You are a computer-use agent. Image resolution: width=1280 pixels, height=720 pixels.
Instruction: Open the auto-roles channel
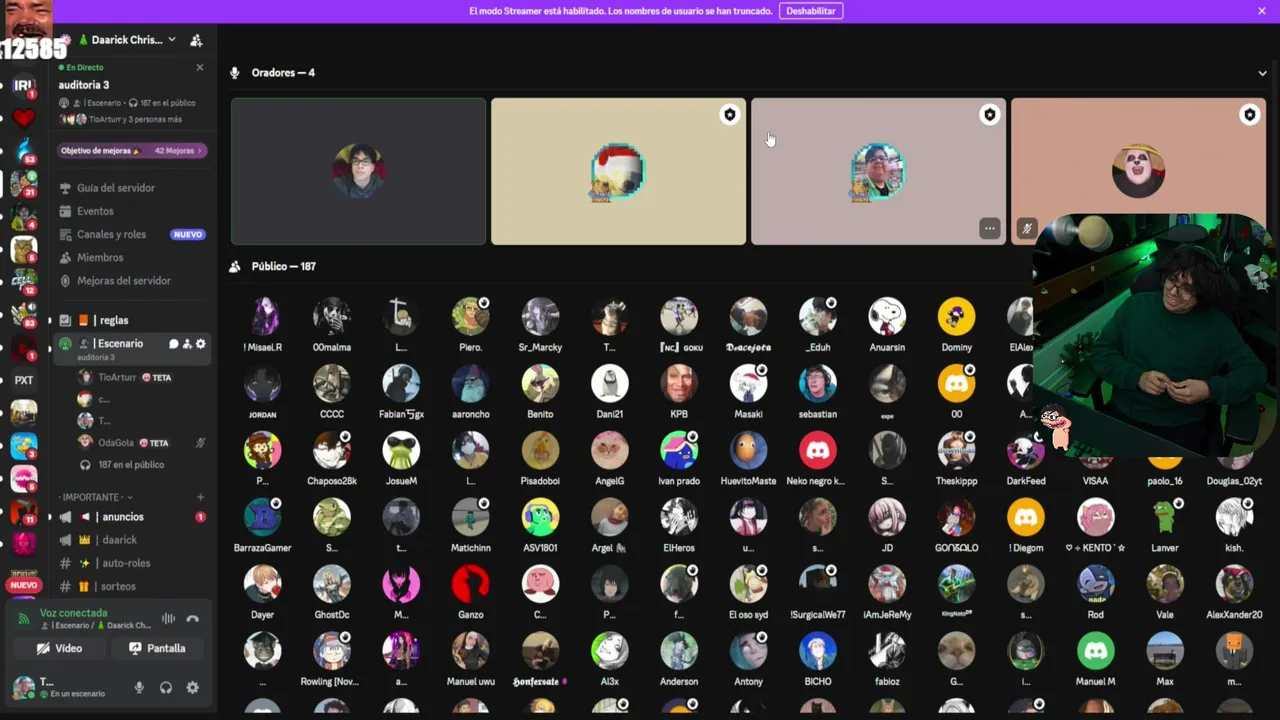(x=131, y=563)
